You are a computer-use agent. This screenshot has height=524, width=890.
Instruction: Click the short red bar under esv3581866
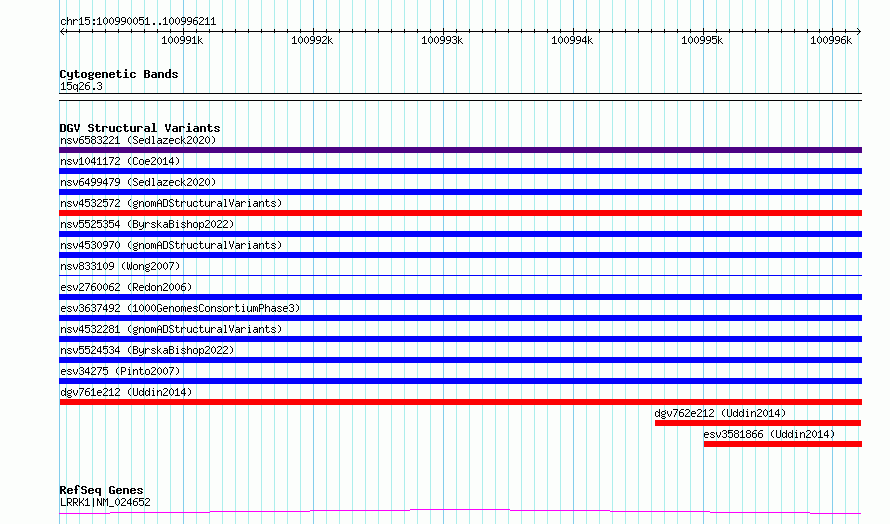[x=783, y=444]
